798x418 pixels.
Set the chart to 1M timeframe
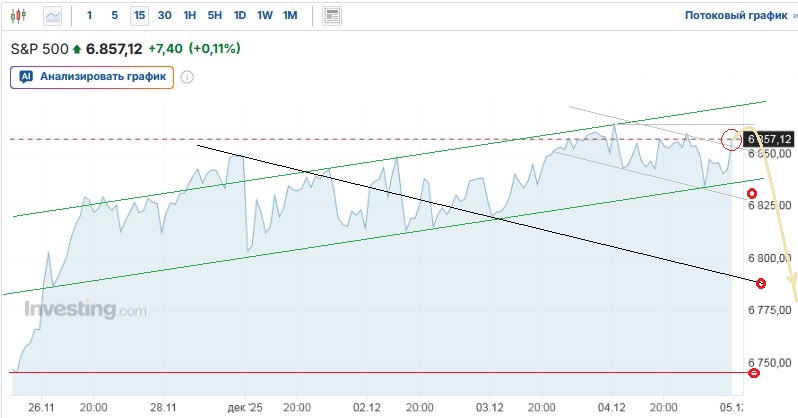(x=290, y=16)
